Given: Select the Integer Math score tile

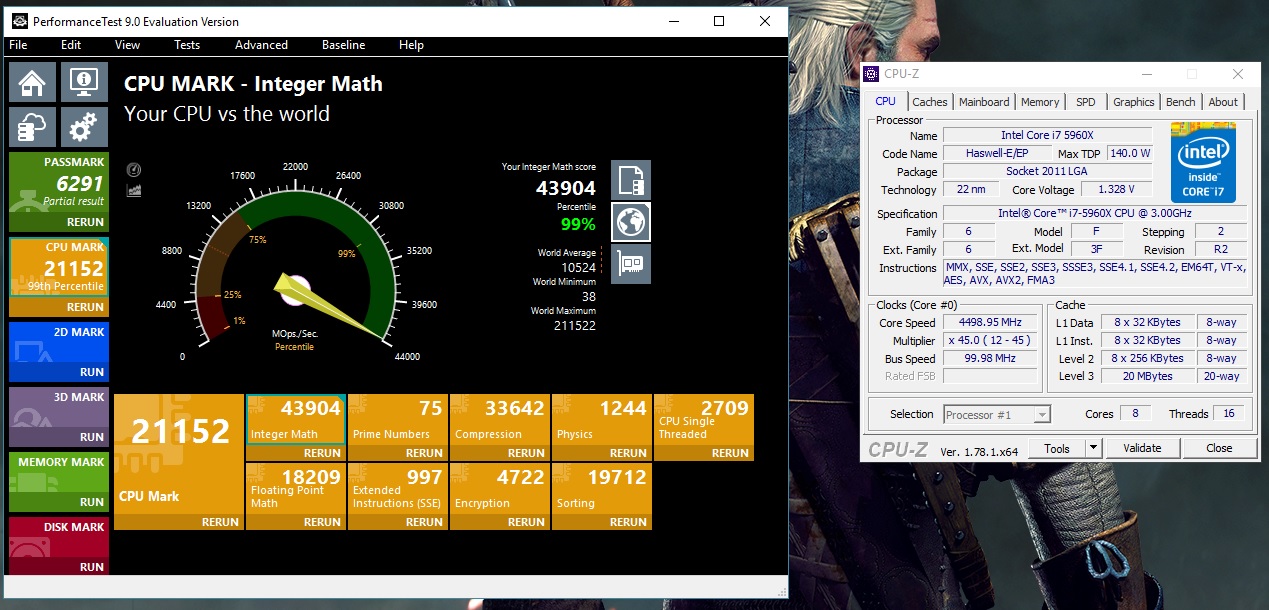Looking at the screenshot, I should [296, 419].
